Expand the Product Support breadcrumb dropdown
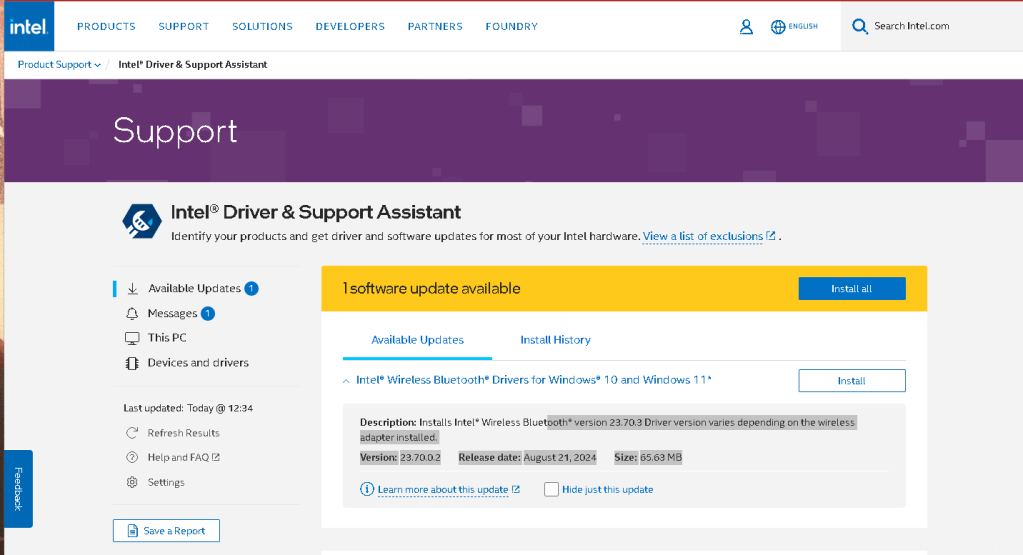 pyautogui.click(x=97, y=65)
